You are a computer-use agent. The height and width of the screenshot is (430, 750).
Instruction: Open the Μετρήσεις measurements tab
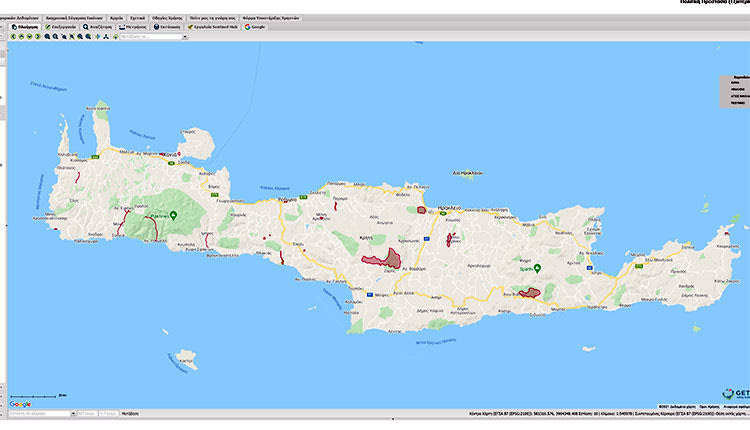[x=133, y=27]
